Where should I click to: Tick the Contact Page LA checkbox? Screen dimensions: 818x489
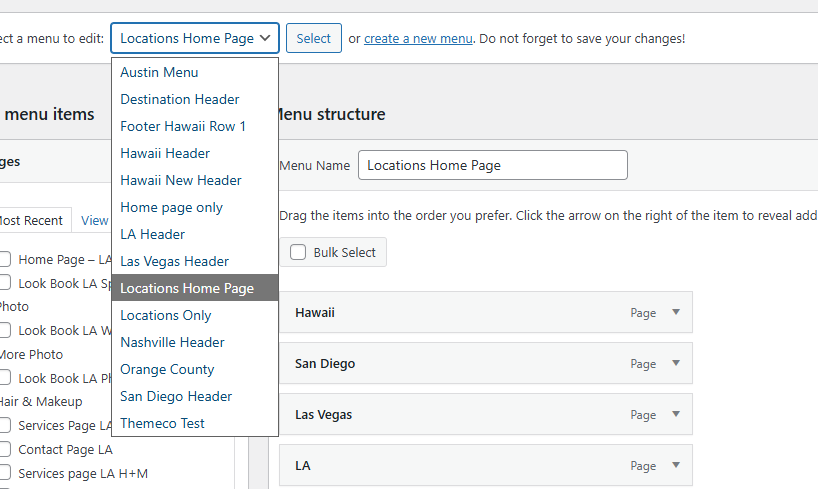click(x=5, y=450)
